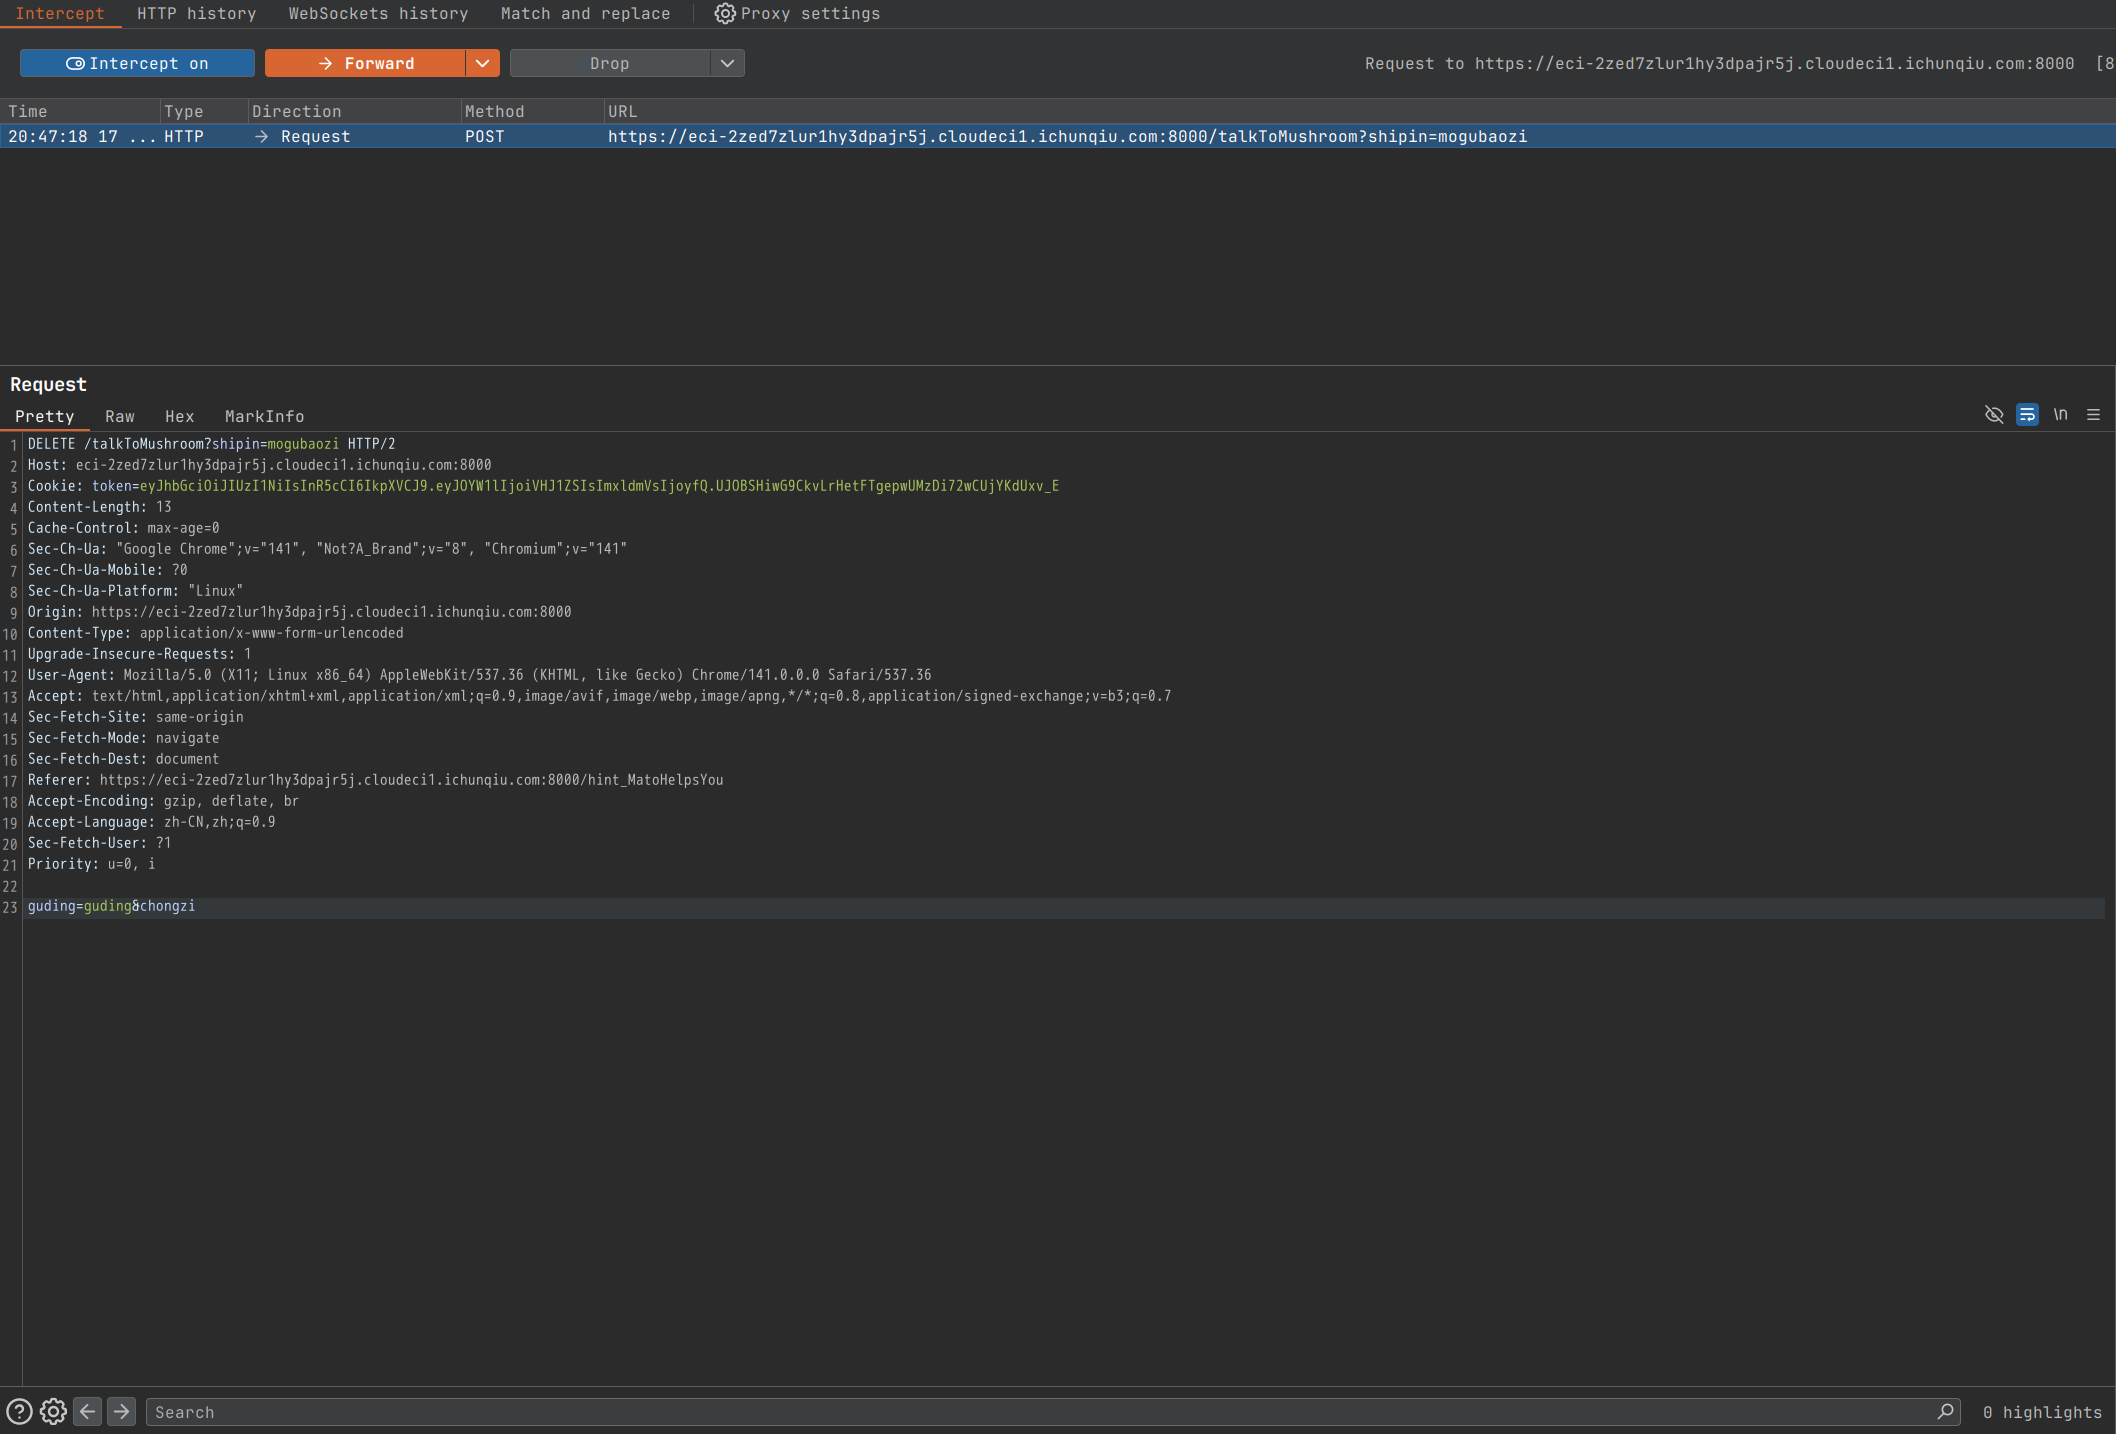Image resolution: width=2116 pixels, height=1434 pixels.
Task: Toggle show newline characters \n icon
Action: click(x=2060, y=415)
